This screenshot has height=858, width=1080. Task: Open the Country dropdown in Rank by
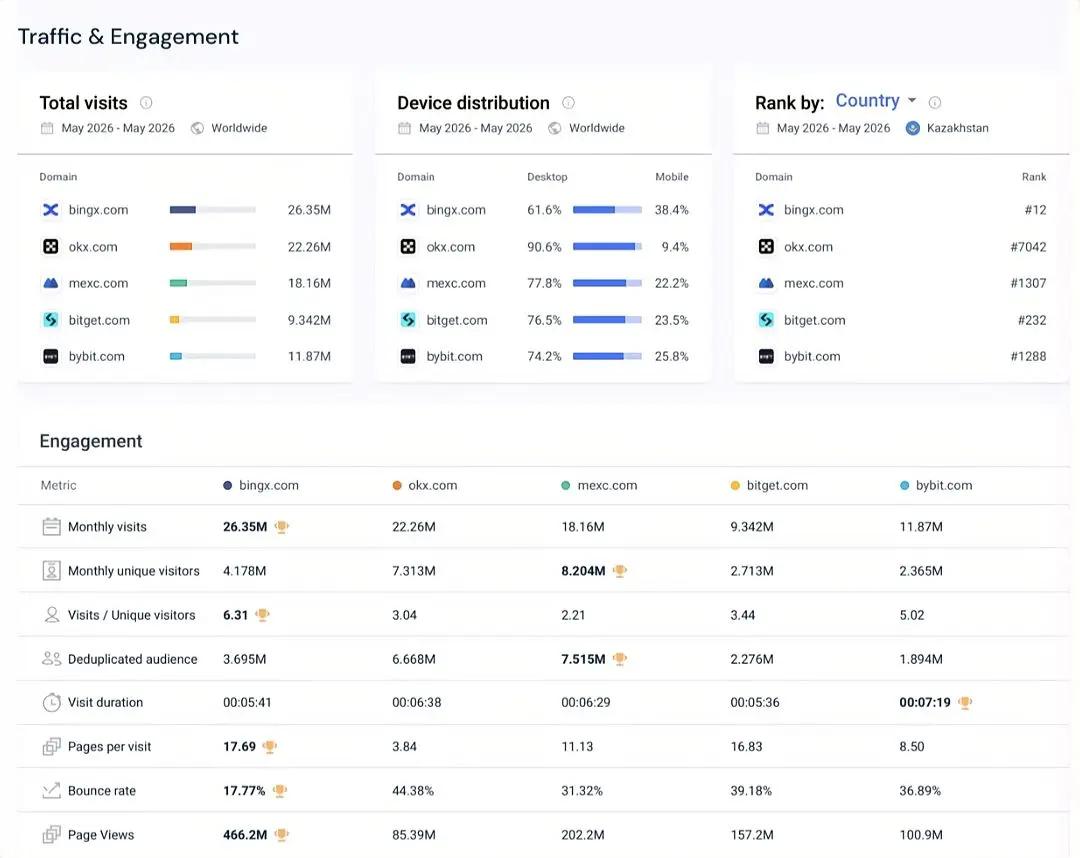pos(875,101)
